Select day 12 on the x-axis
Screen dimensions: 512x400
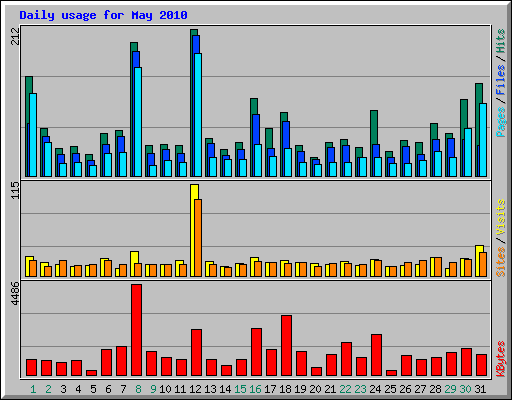pyautogui.click(x=195, y=389)
